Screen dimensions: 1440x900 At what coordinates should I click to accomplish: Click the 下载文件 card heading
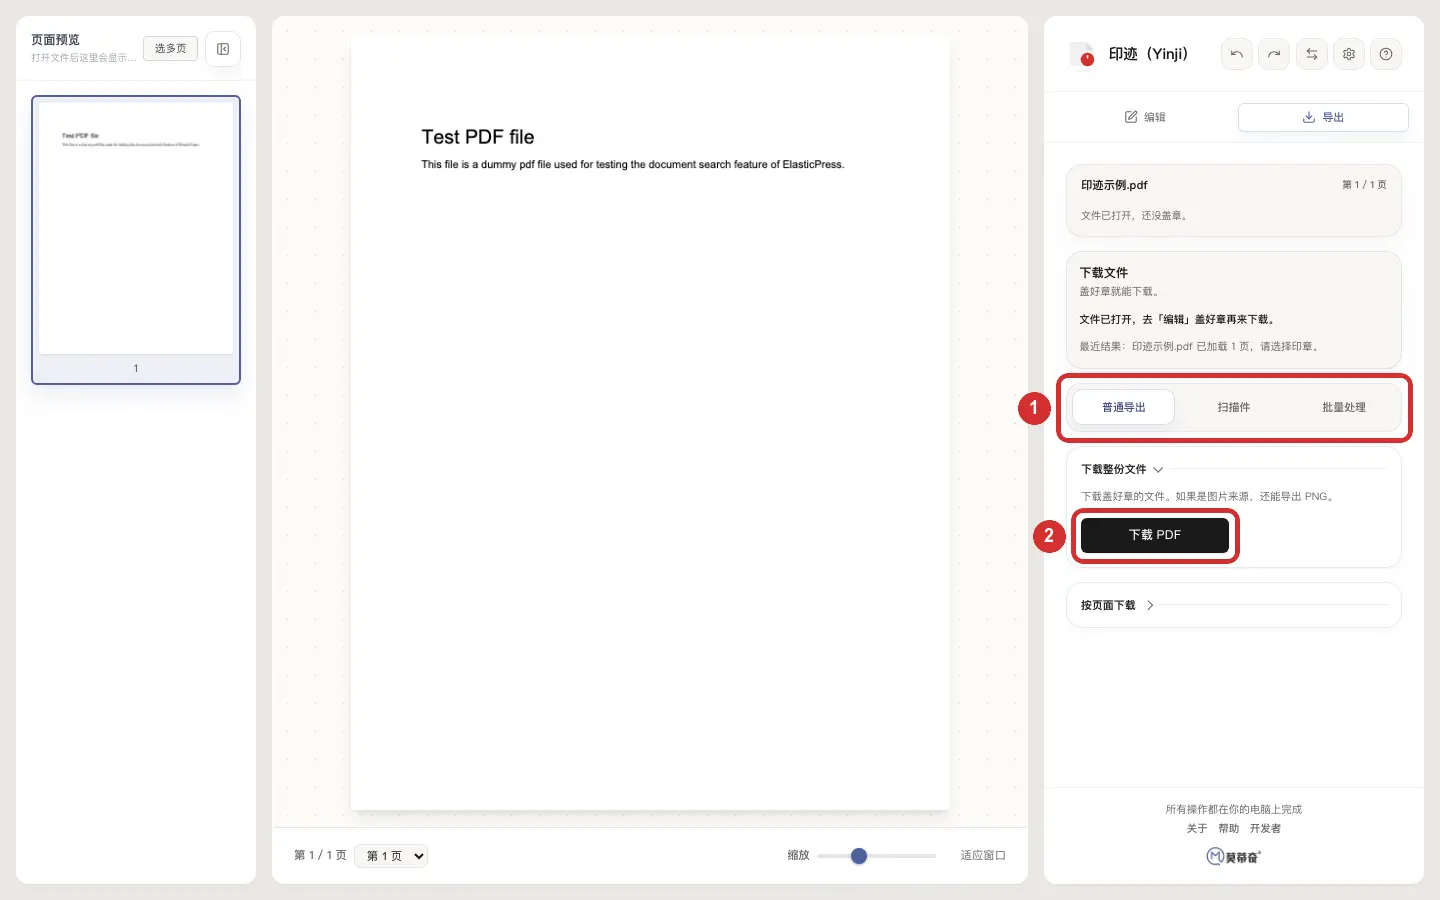[1104, 272]
